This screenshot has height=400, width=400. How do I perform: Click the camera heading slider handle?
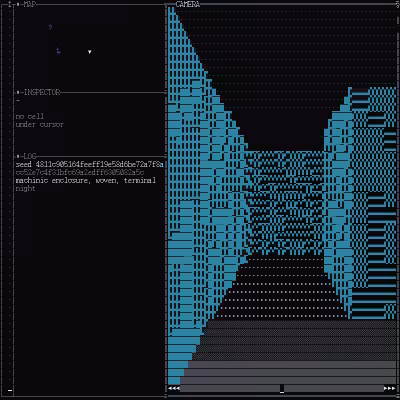coord(282,388)
